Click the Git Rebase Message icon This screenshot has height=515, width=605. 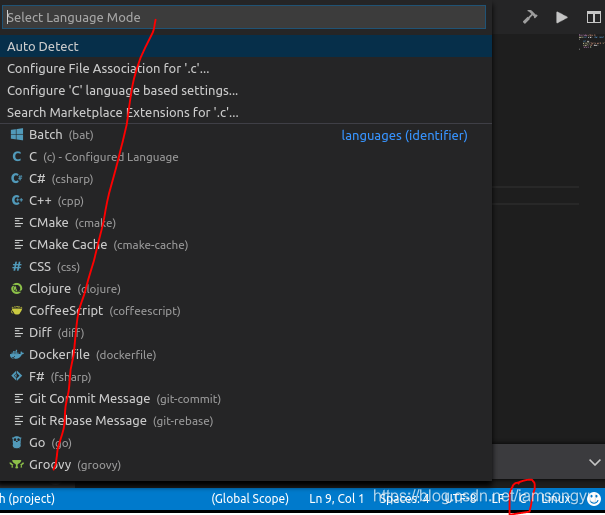pos(18,420)
